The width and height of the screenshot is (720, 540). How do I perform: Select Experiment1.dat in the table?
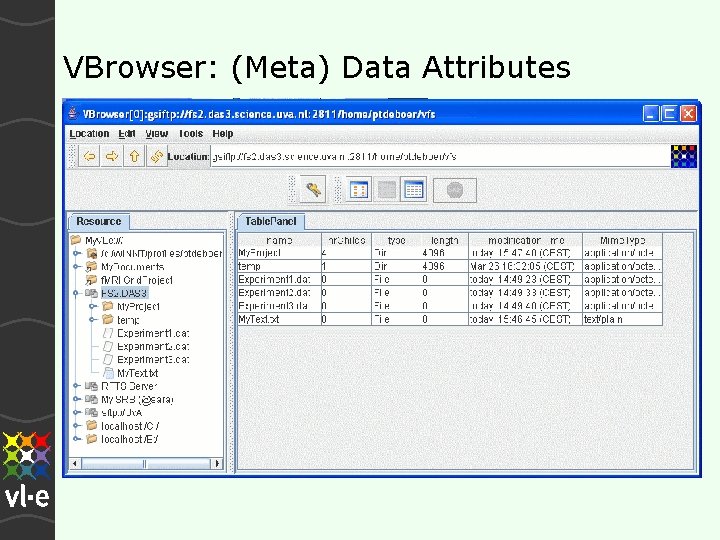[450, 279]
